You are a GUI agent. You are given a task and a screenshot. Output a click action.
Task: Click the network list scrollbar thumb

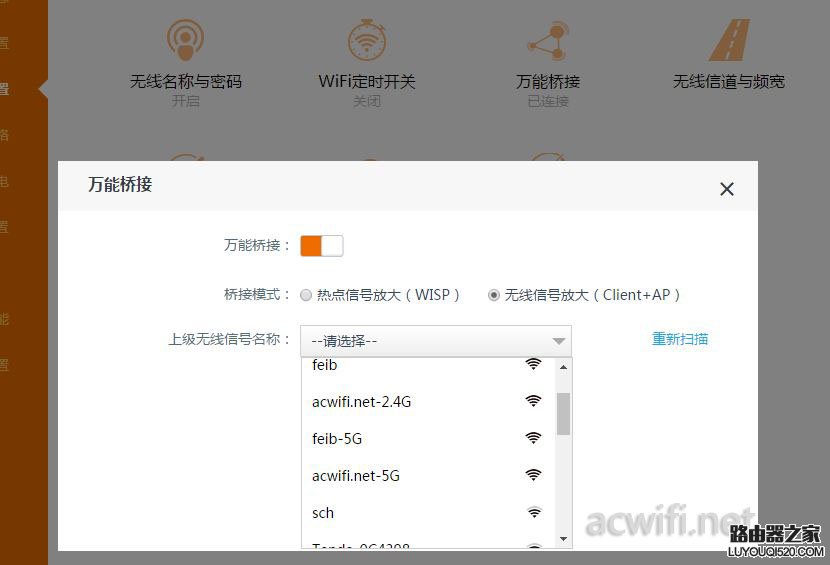coord(563,413)
